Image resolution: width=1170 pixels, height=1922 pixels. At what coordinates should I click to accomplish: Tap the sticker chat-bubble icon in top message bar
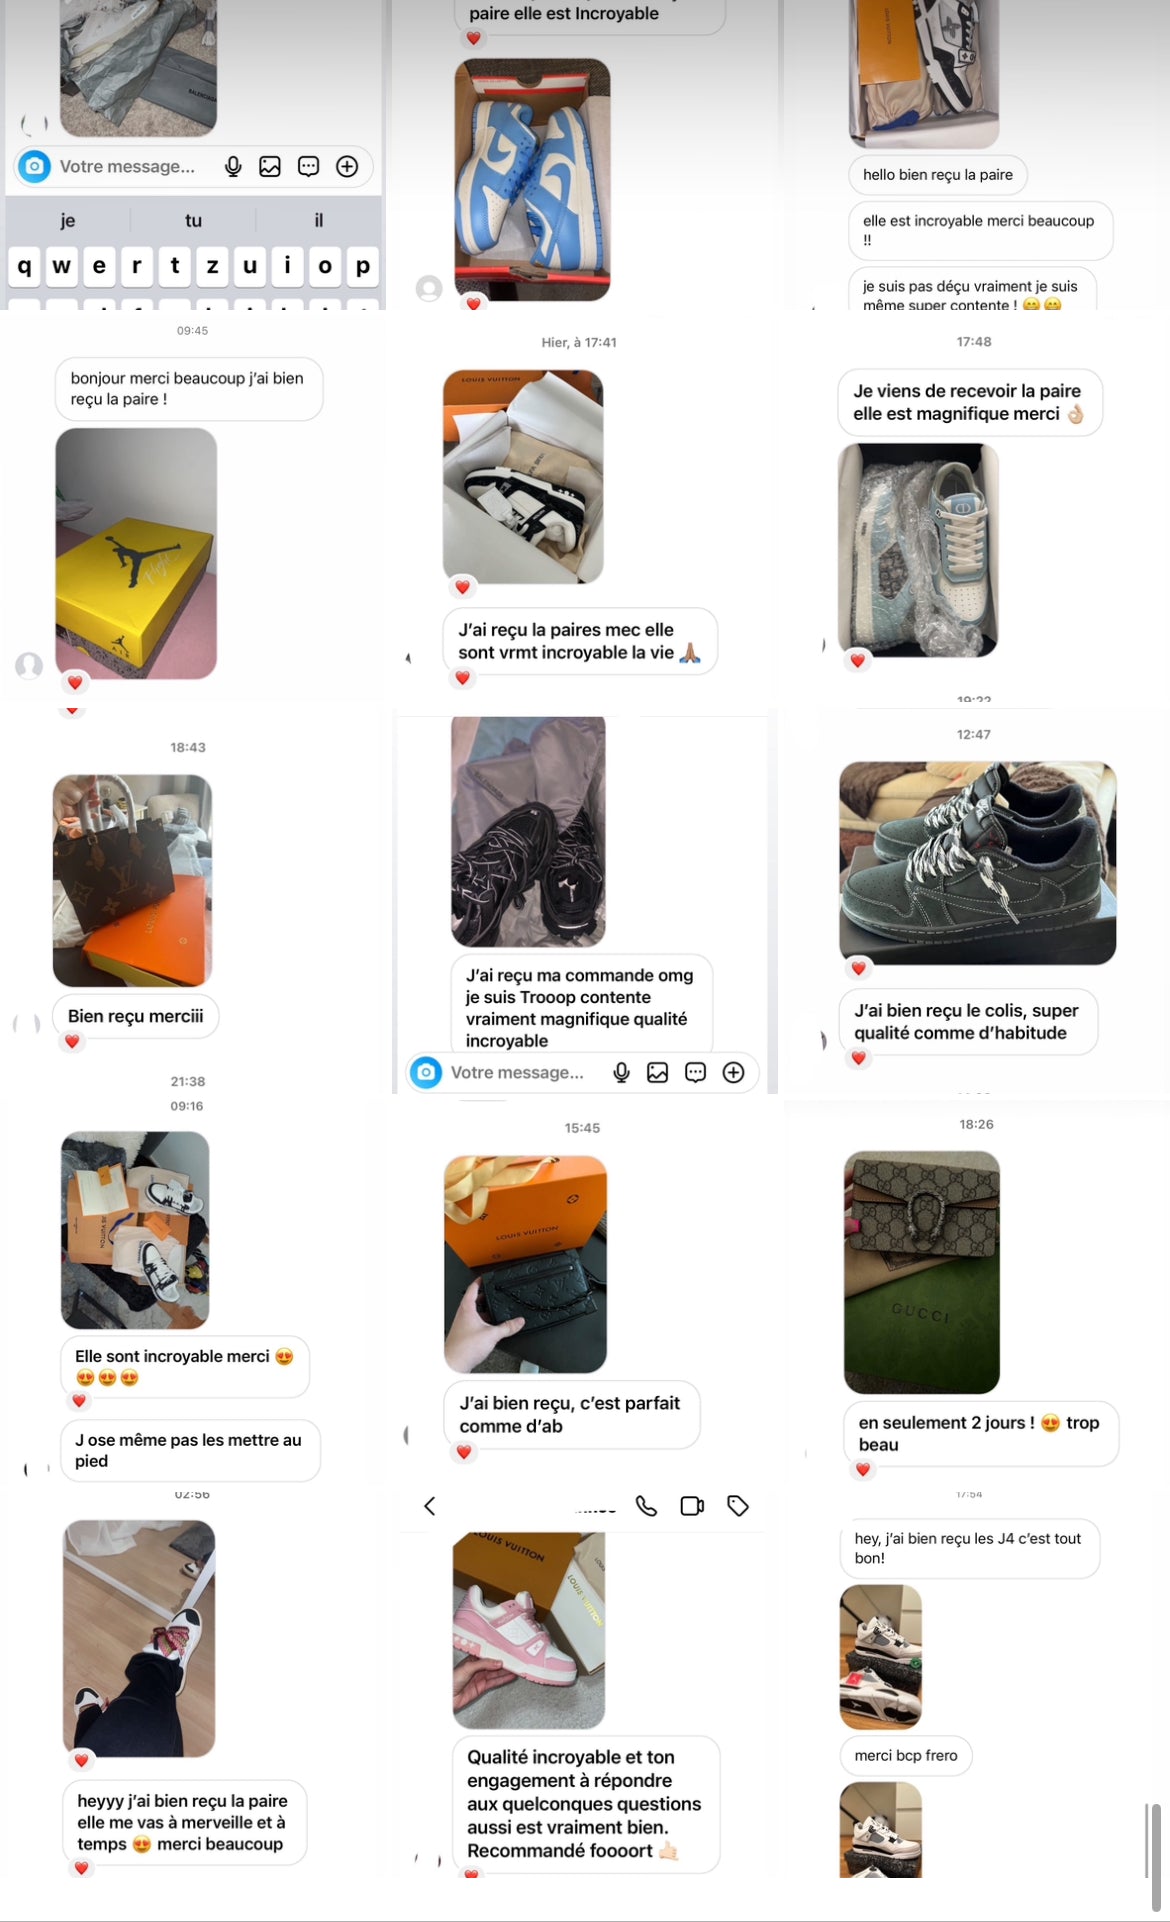click(308, 166)
